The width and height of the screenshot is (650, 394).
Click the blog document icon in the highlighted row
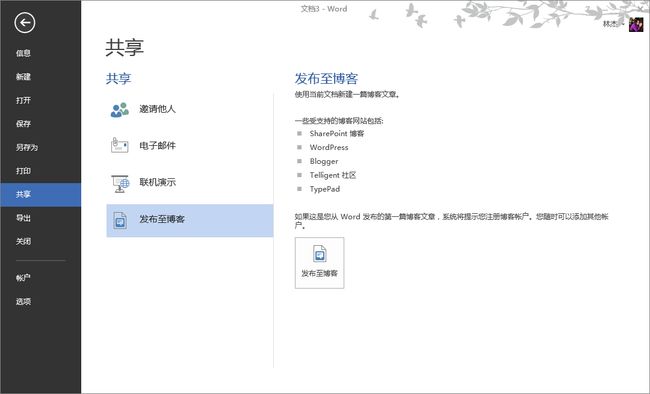(x=120, y=221)
